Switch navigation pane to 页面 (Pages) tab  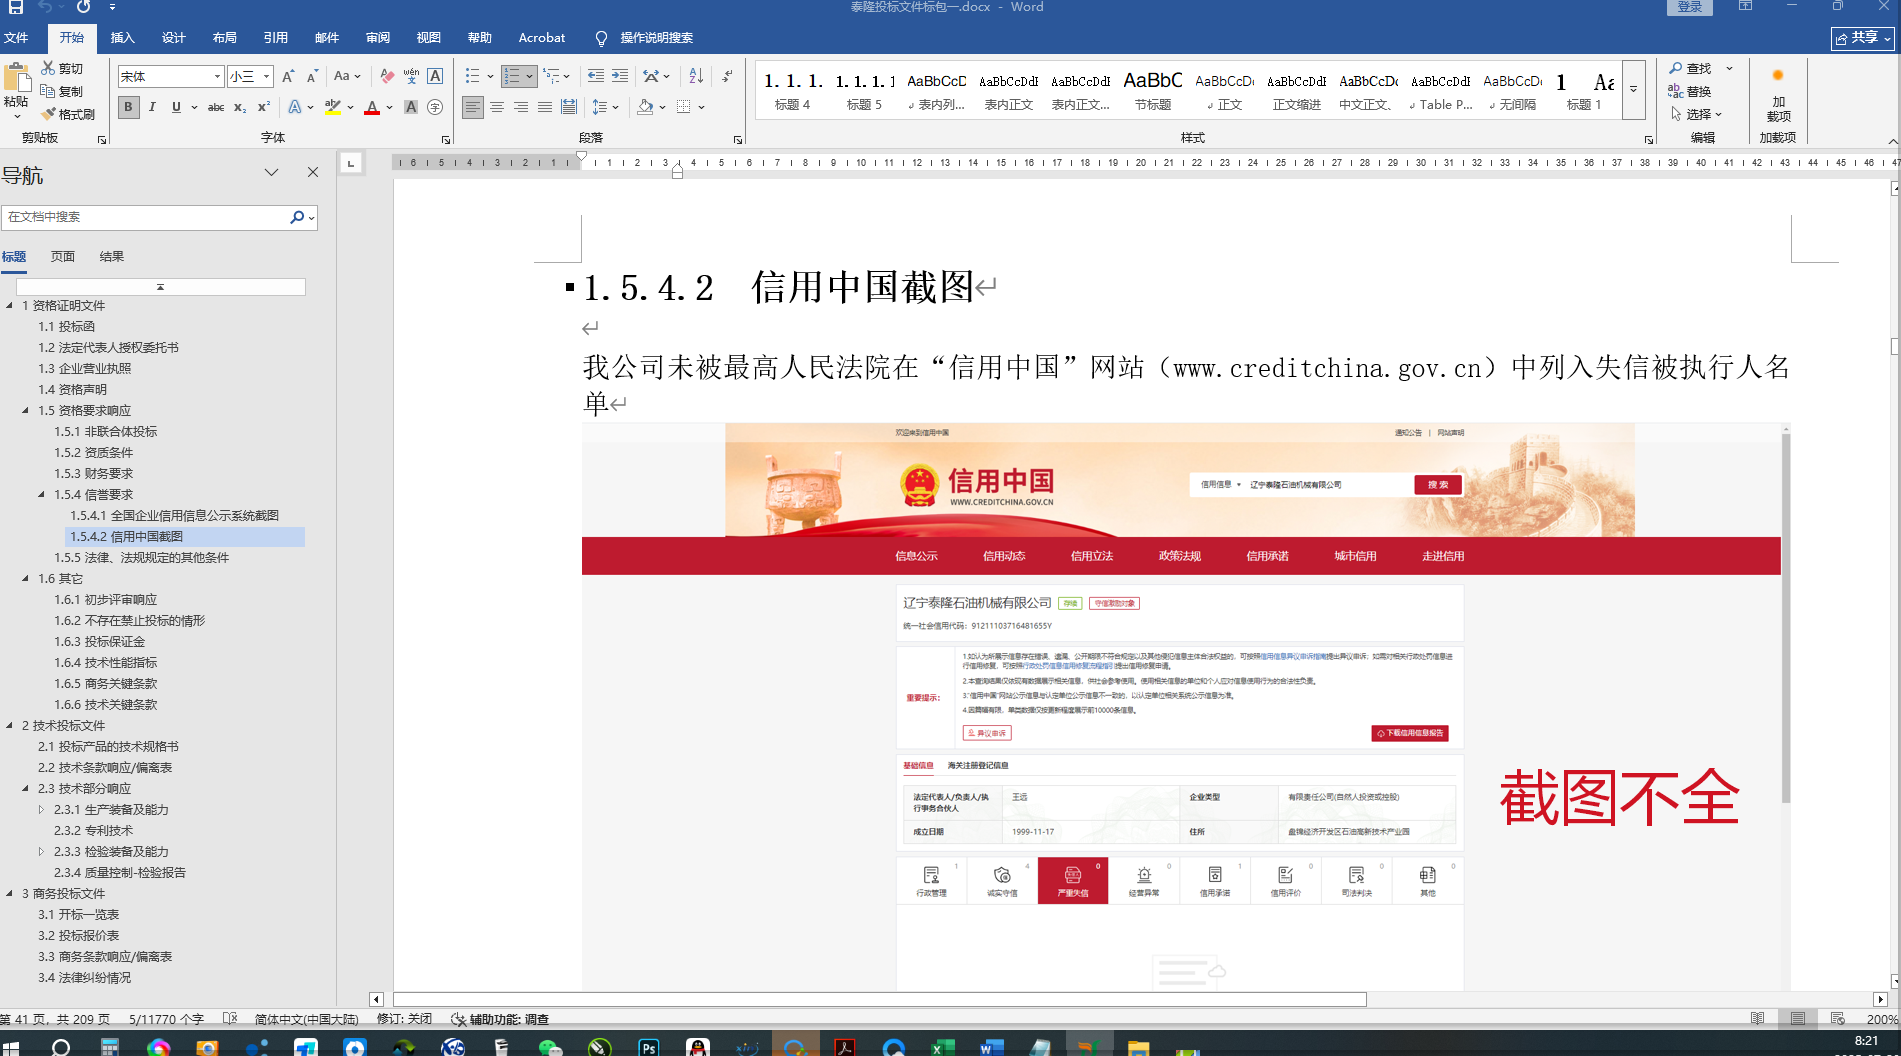tap(63, 257)
